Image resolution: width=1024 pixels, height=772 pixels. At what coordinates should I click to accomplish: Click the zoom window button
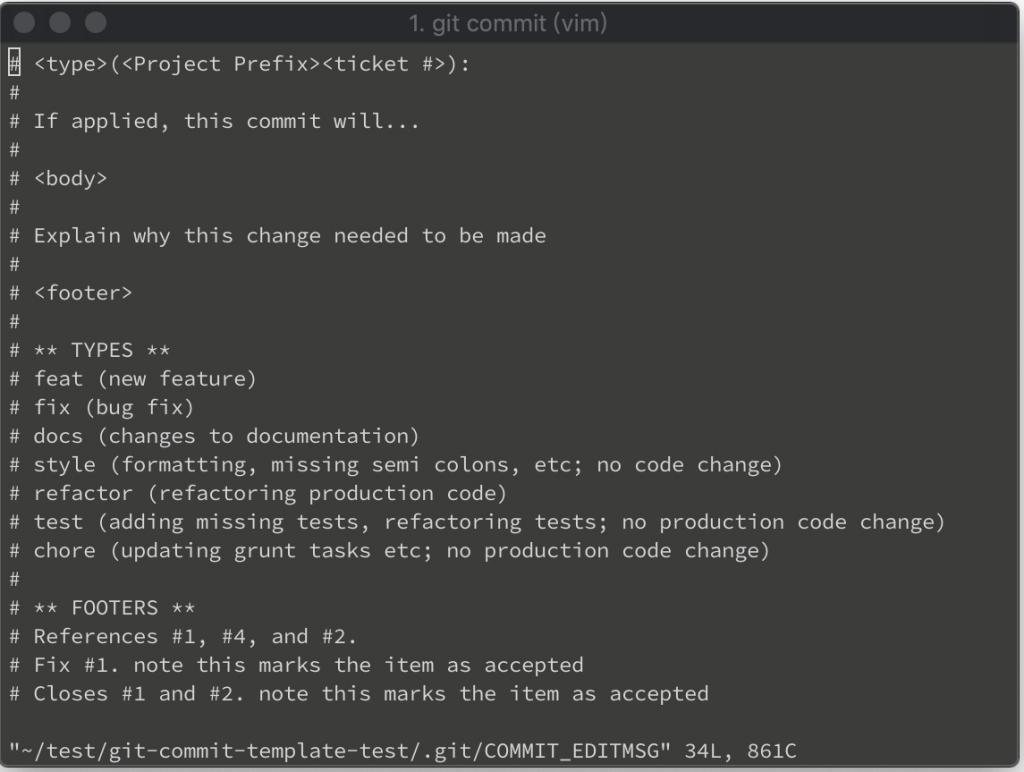coord(95,22)
